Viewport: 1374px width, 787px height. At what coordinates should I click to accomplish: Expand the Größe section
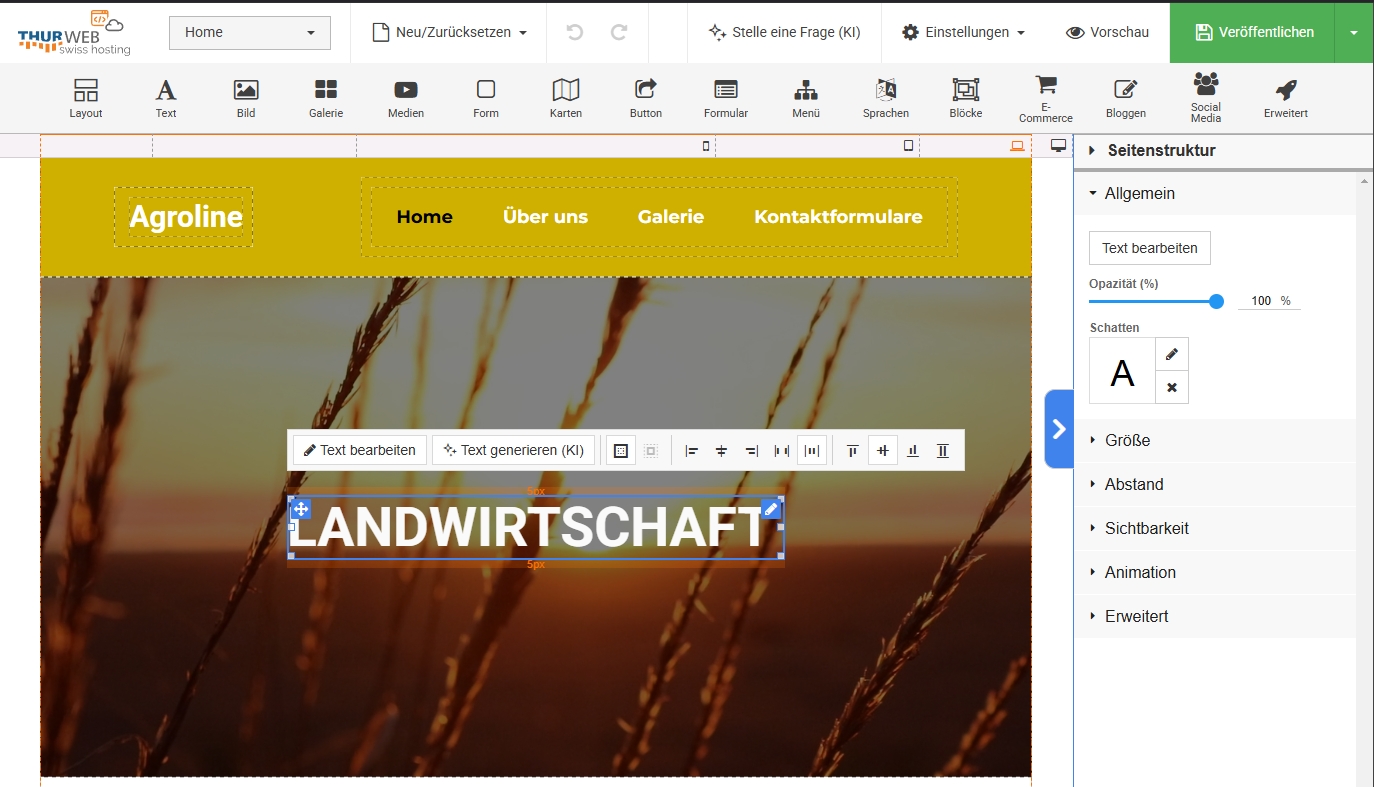click(1127, 440)
